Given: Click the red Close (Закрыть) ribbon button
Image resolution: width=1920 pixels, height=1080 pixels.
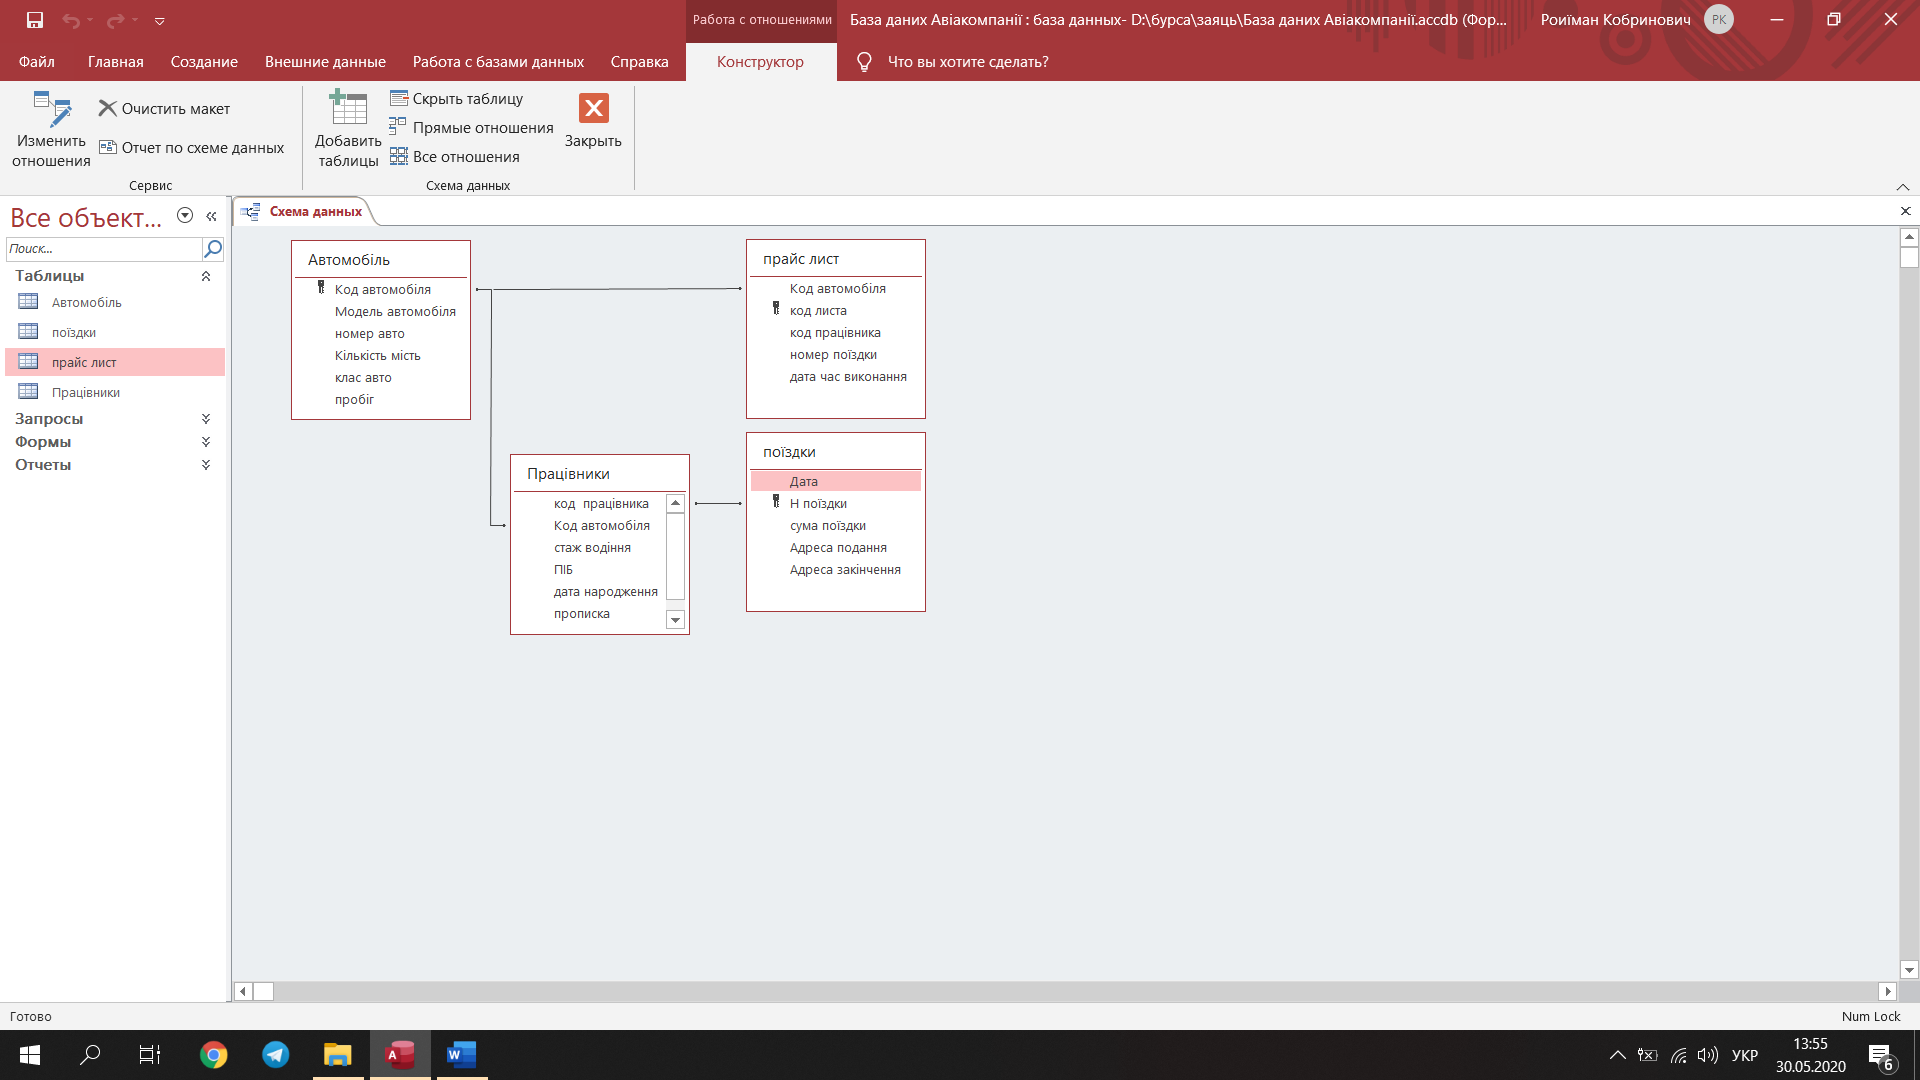Looking at the screenshot, I should click(593, 108).
